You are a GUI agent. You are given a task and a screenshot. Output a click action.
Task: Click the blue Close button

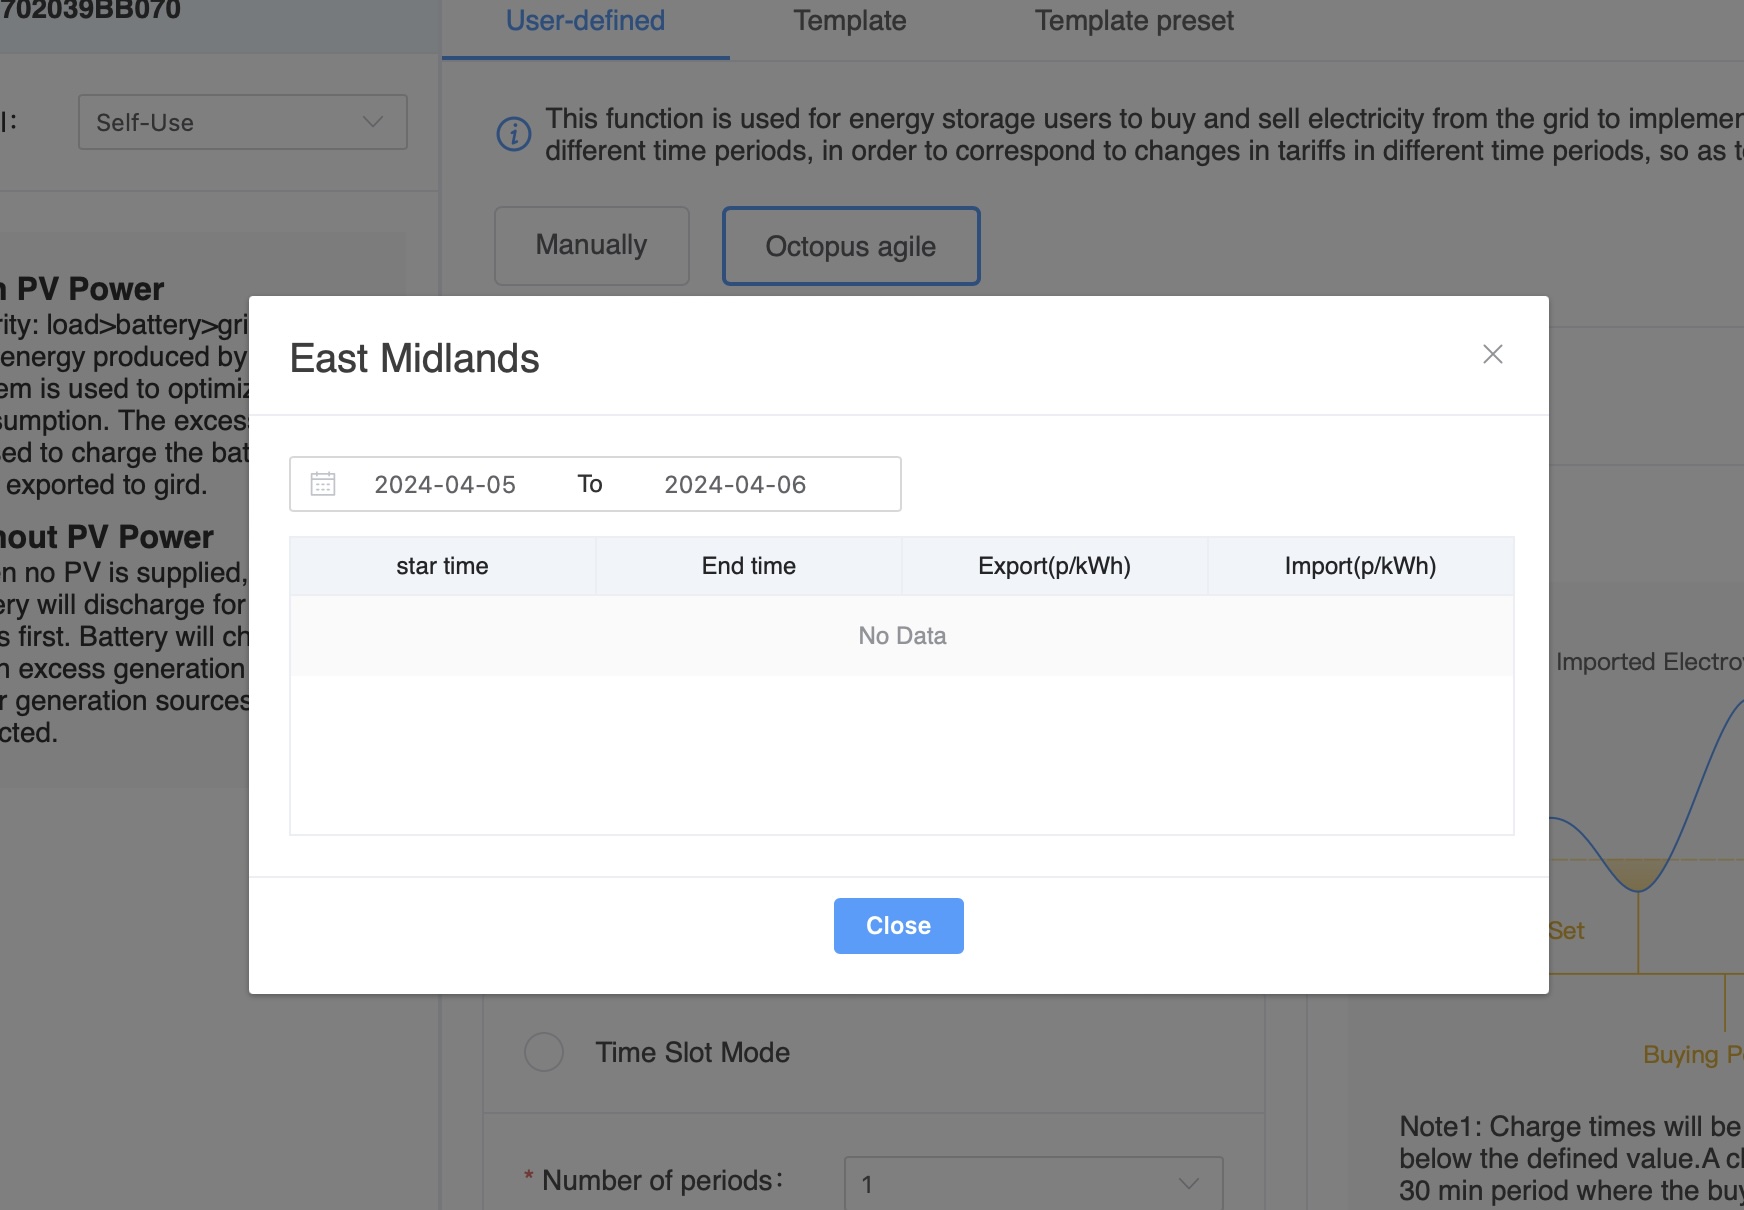898,926
